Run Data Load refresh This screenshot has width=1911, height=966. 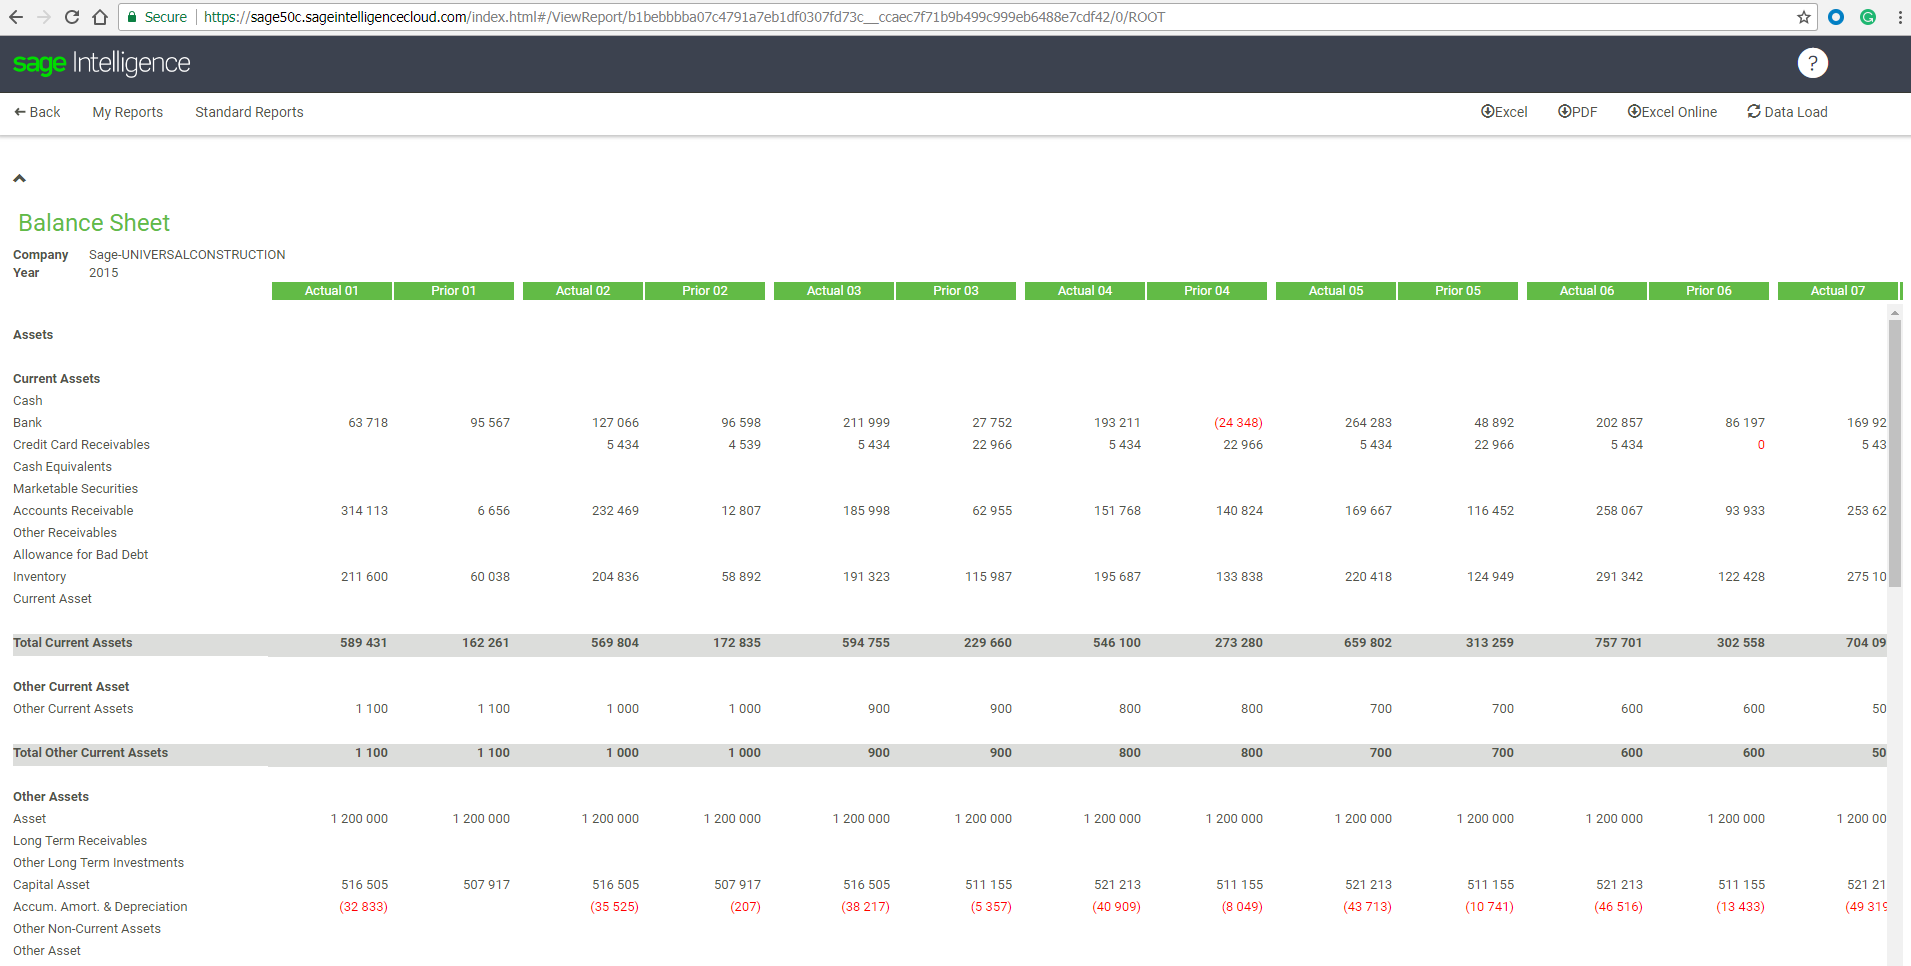pyautogui.click(x=1787, y=112)
